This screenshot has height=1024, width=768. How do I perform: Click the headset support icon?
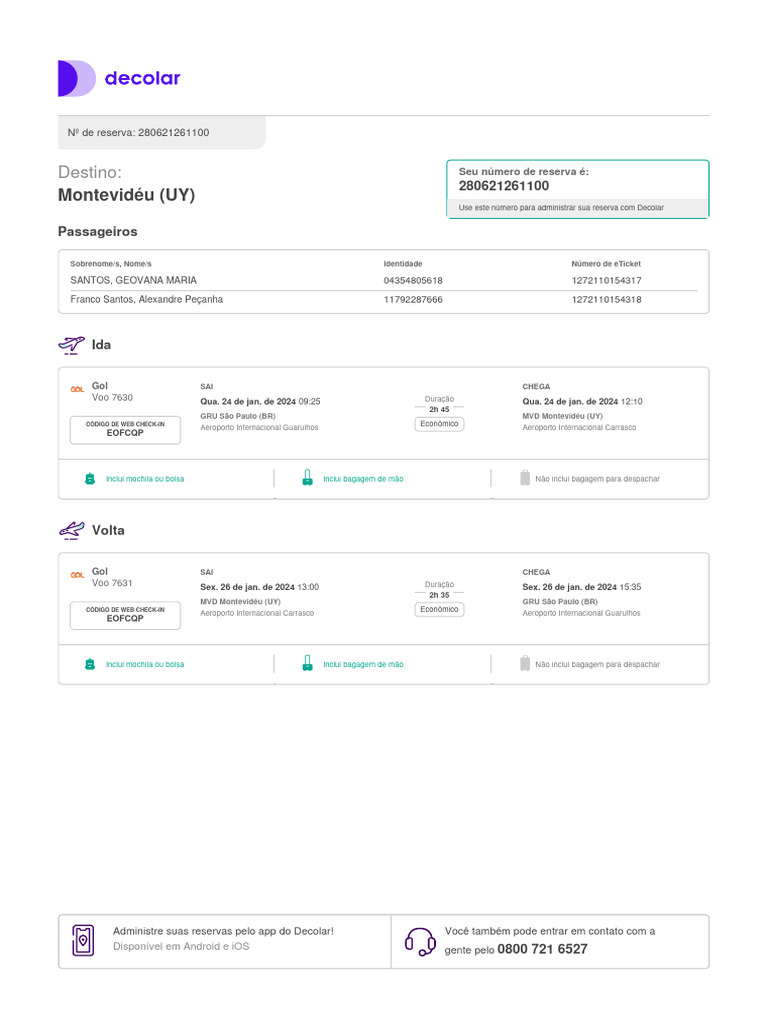coord(419,940)
